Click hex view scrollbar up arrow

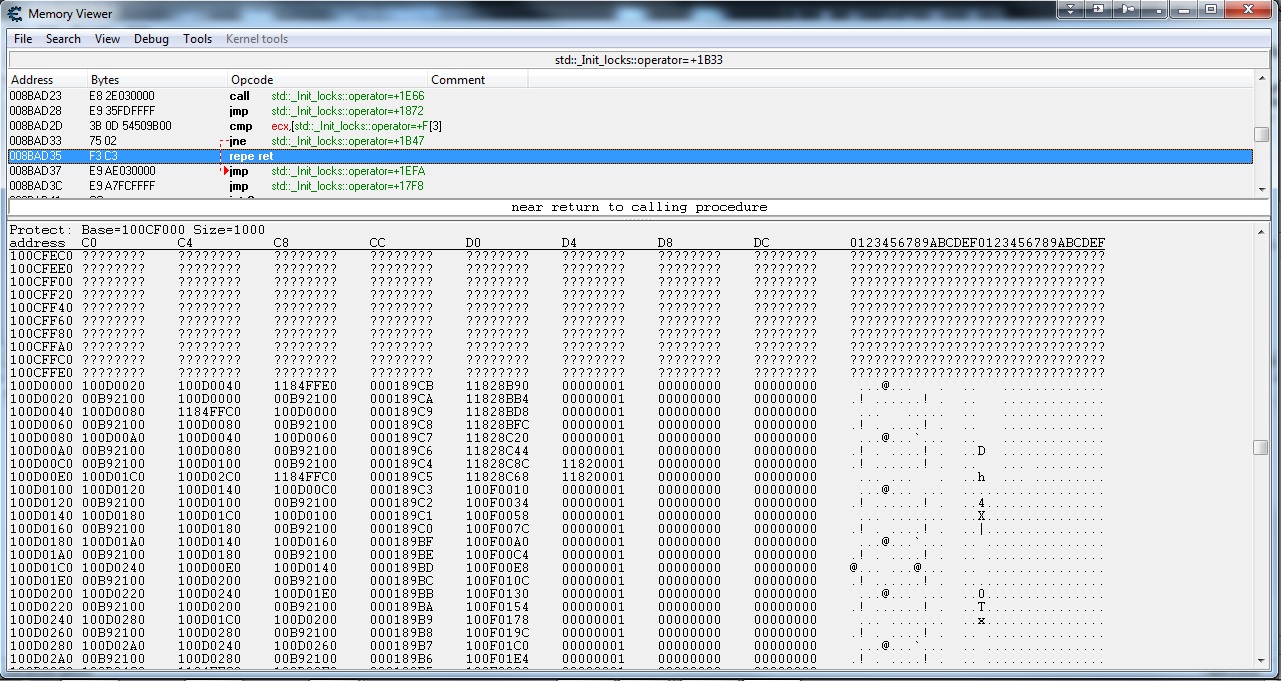pos(1261,231)
